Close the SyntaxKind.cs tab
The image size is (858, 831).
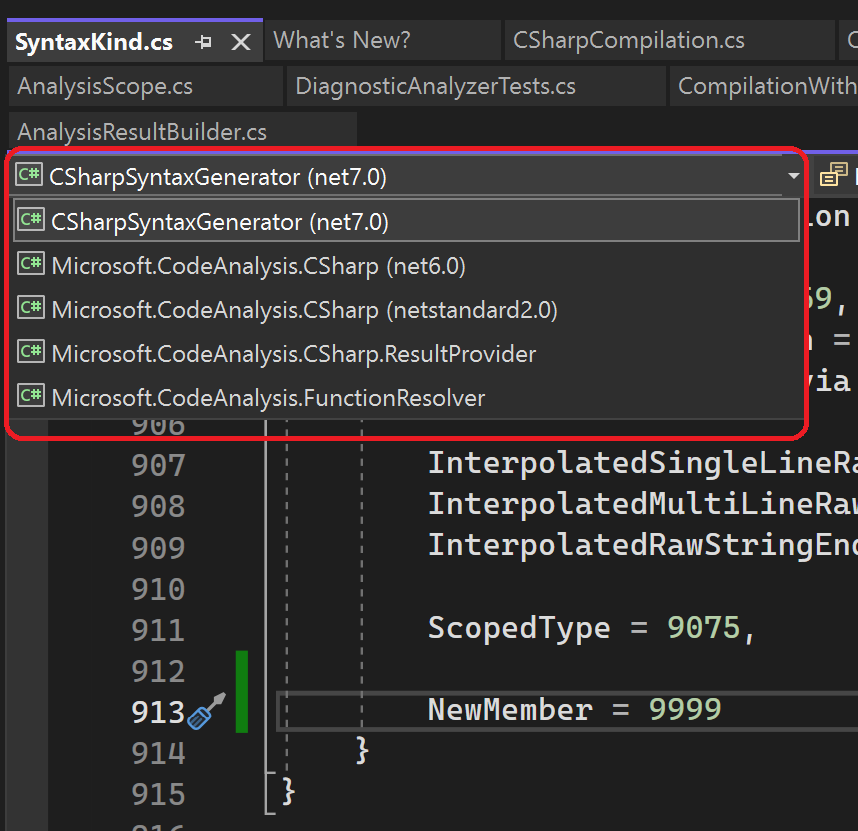[x=240, y=41]
